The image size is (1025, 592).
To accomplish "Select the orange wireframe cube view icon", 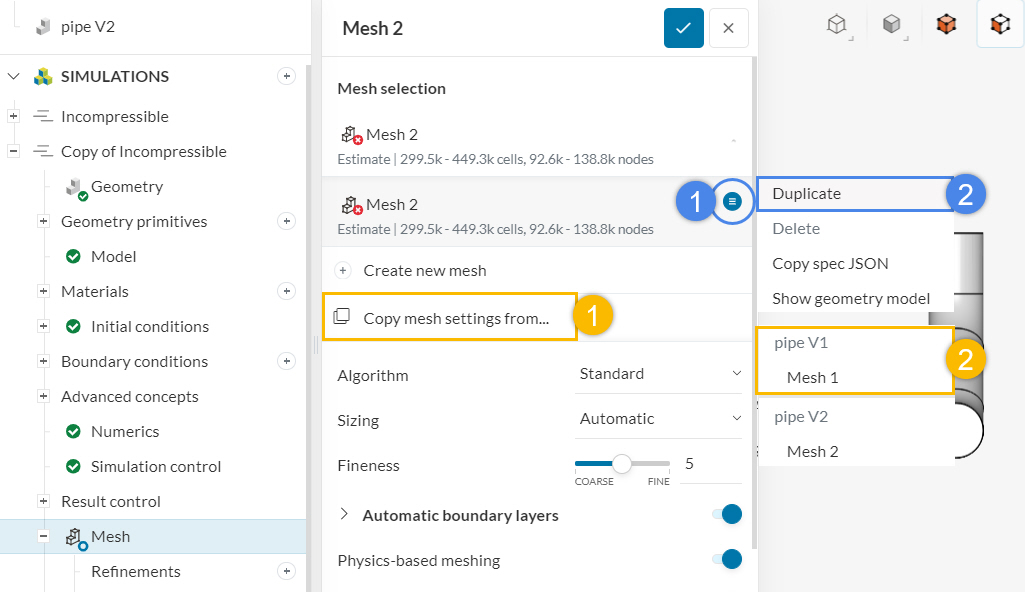I will [999, 25].
